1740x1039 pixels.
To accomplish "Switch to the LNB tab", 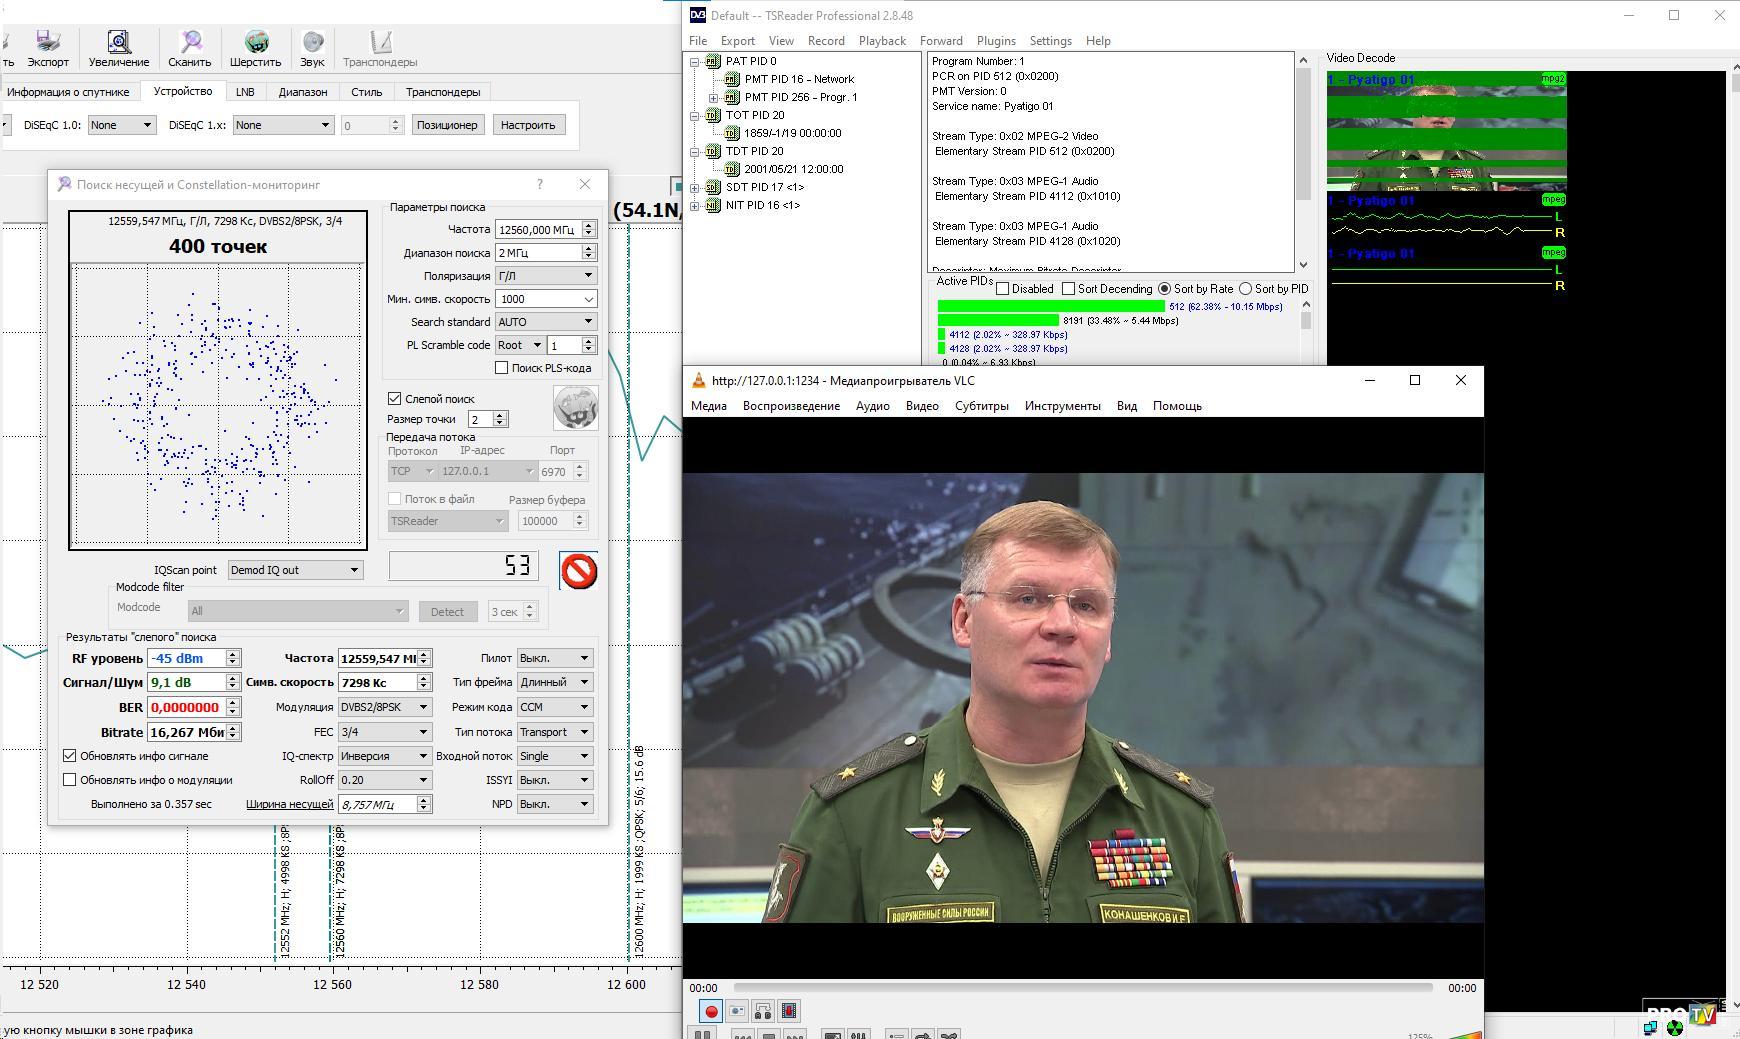I will coord(245,92).
